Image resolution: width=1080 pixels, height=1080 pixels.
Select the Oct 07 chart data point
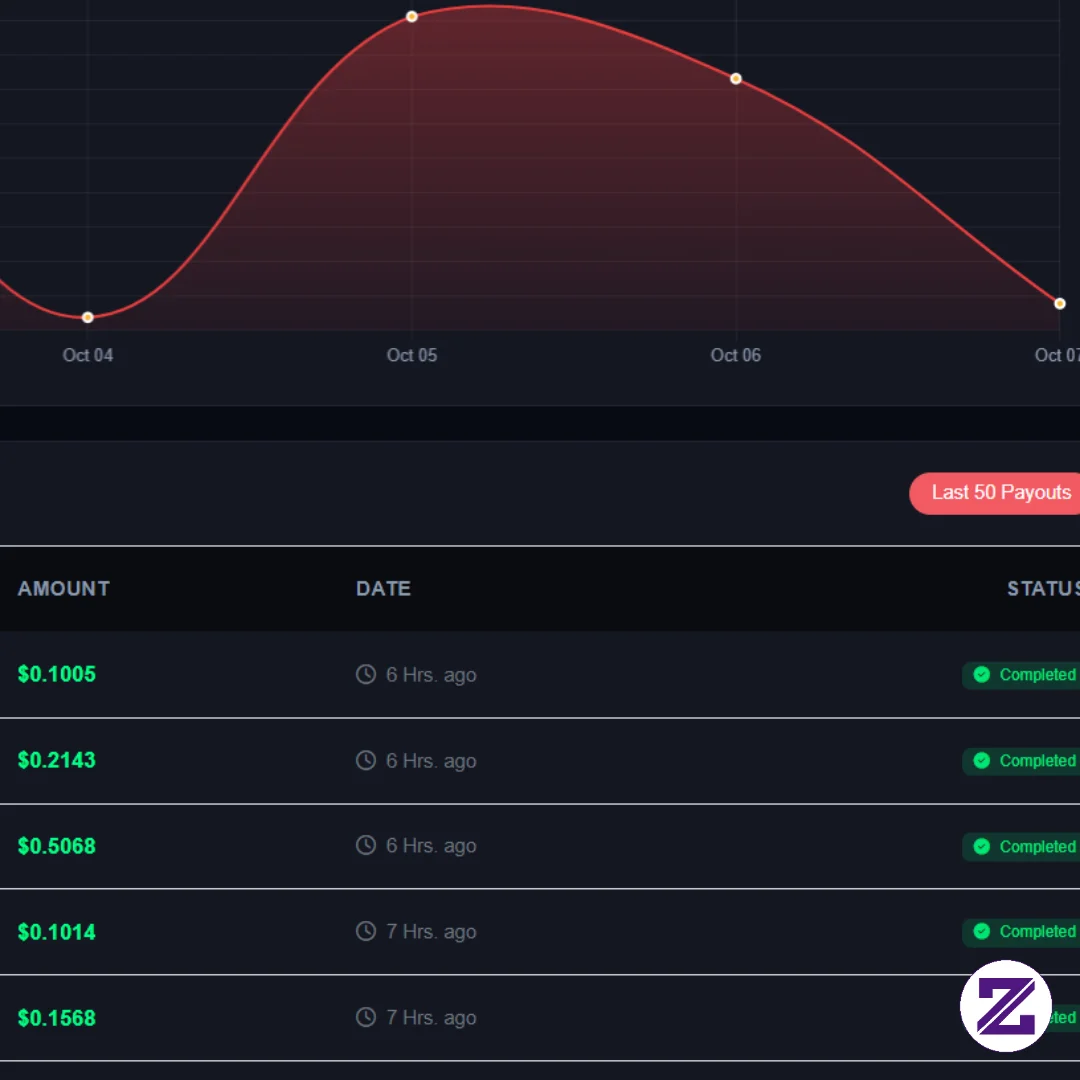pos(1060,304)
